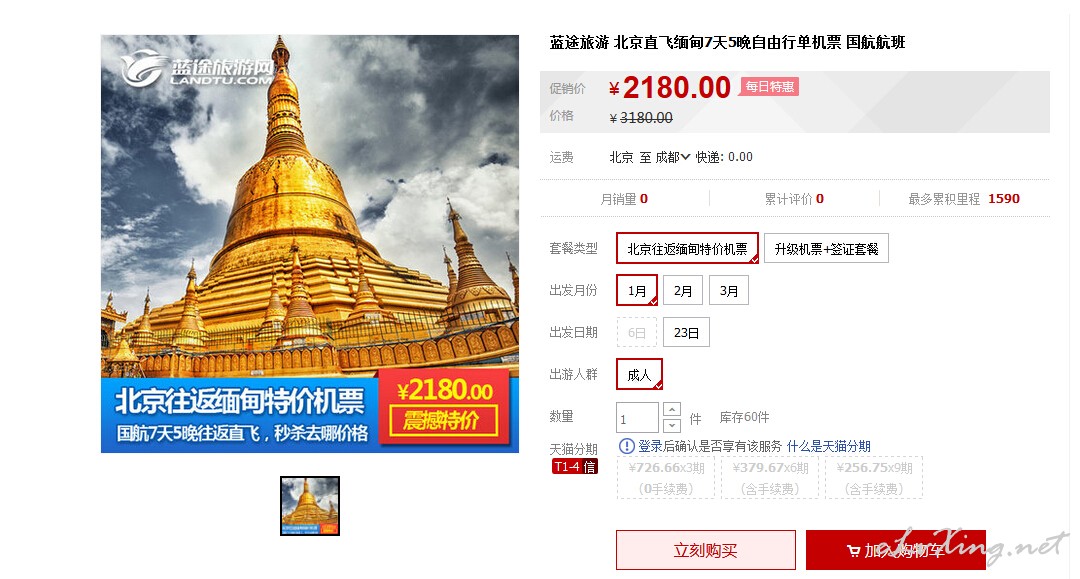Click the Landtu logo on product image
This screenshot has height=579, width=1080.
click(x=197, y=69)
